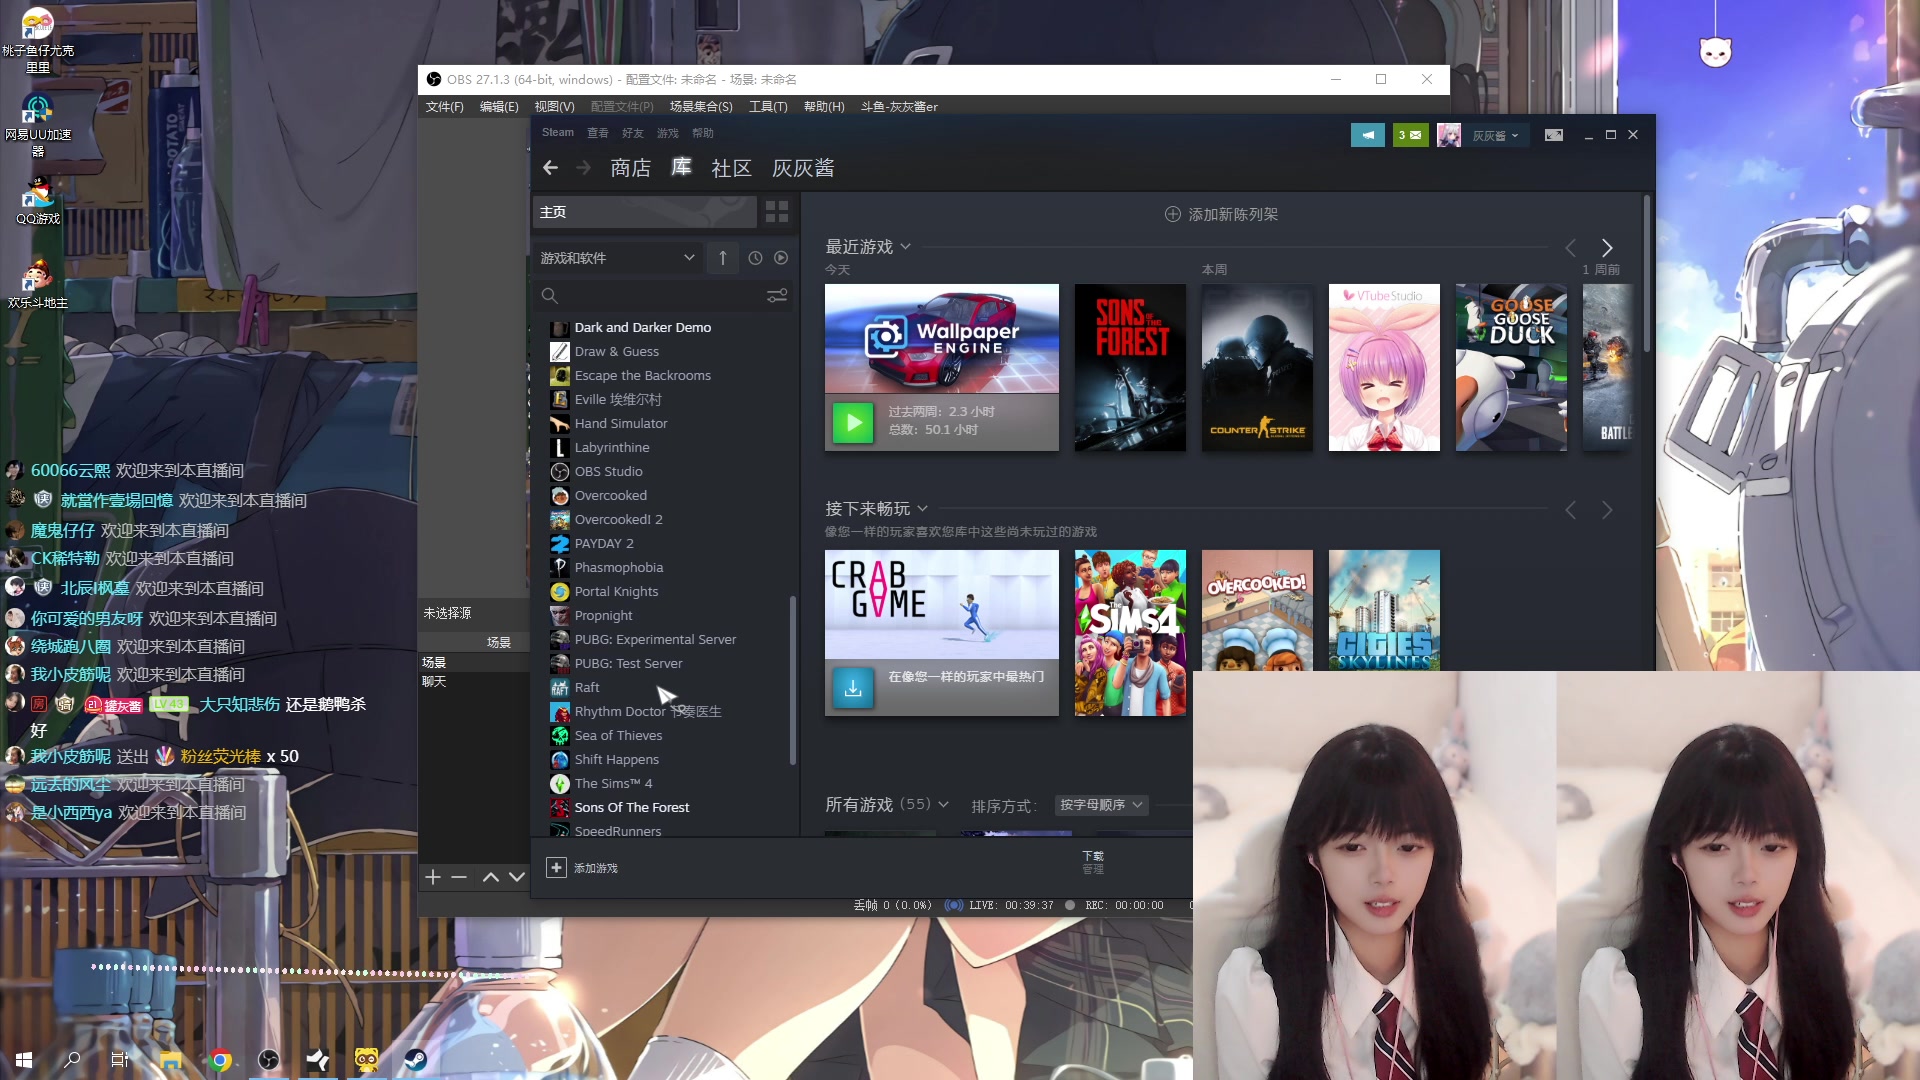Viewport: 1920px width, 1080px height.
Task: Open The Sims 4 cover thumbnail
Action: point(1130,633)
